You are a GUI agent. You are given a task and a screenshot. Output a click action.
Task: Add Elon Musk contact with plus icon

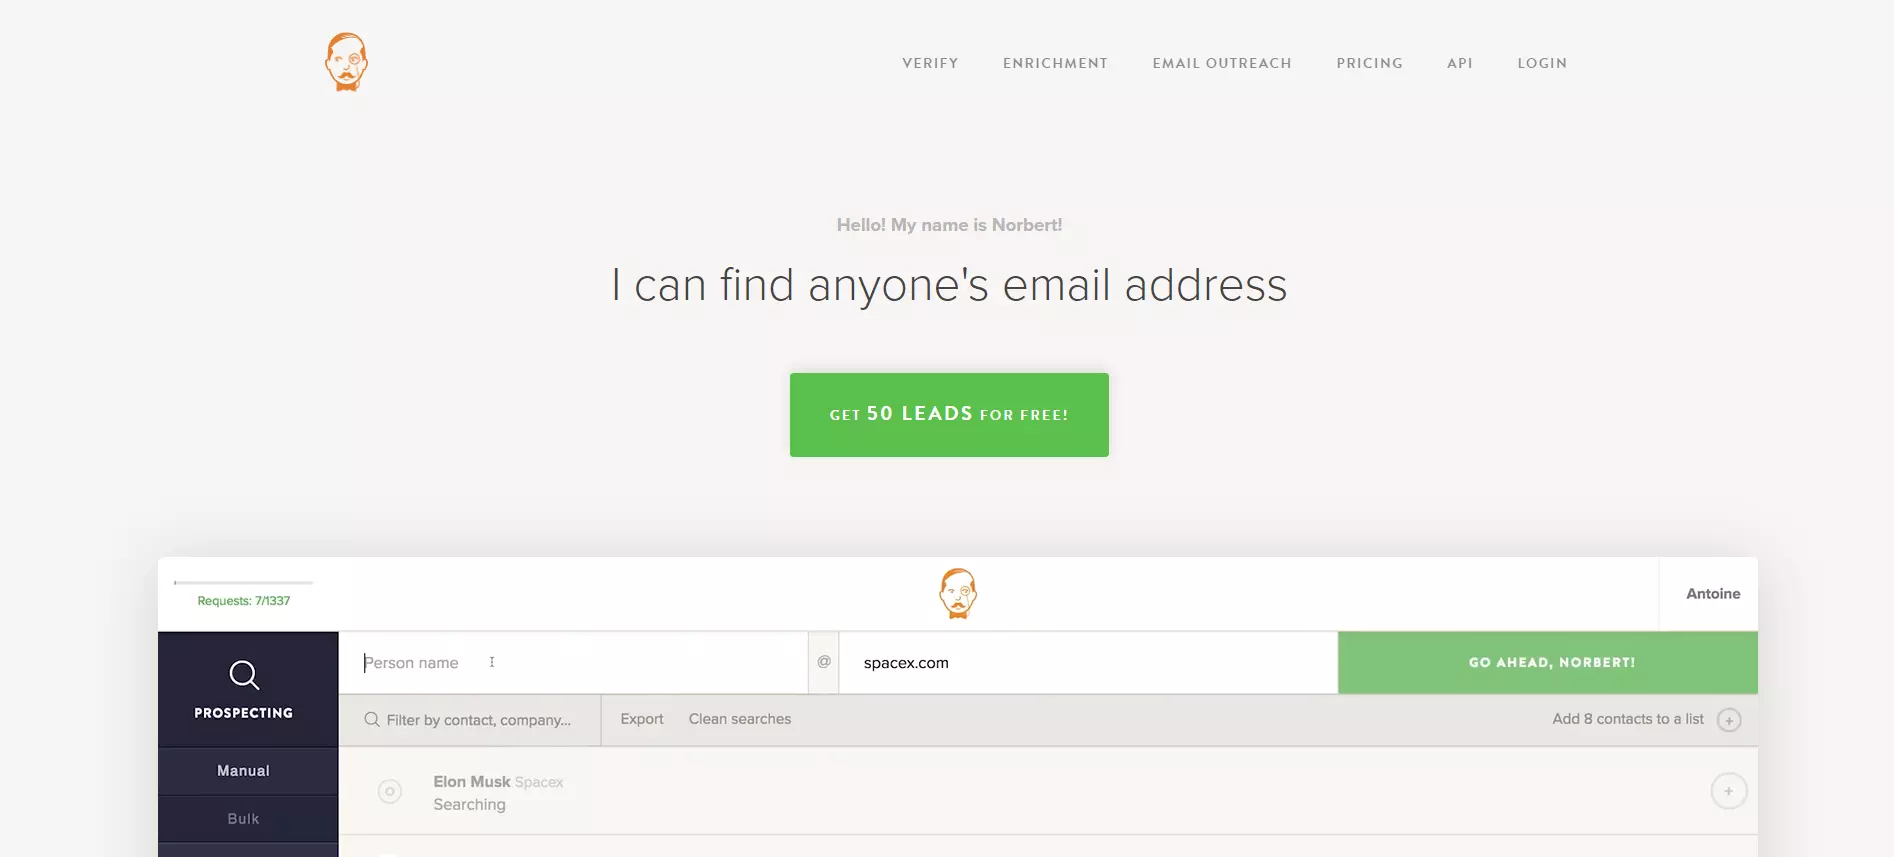(1728, 791)
